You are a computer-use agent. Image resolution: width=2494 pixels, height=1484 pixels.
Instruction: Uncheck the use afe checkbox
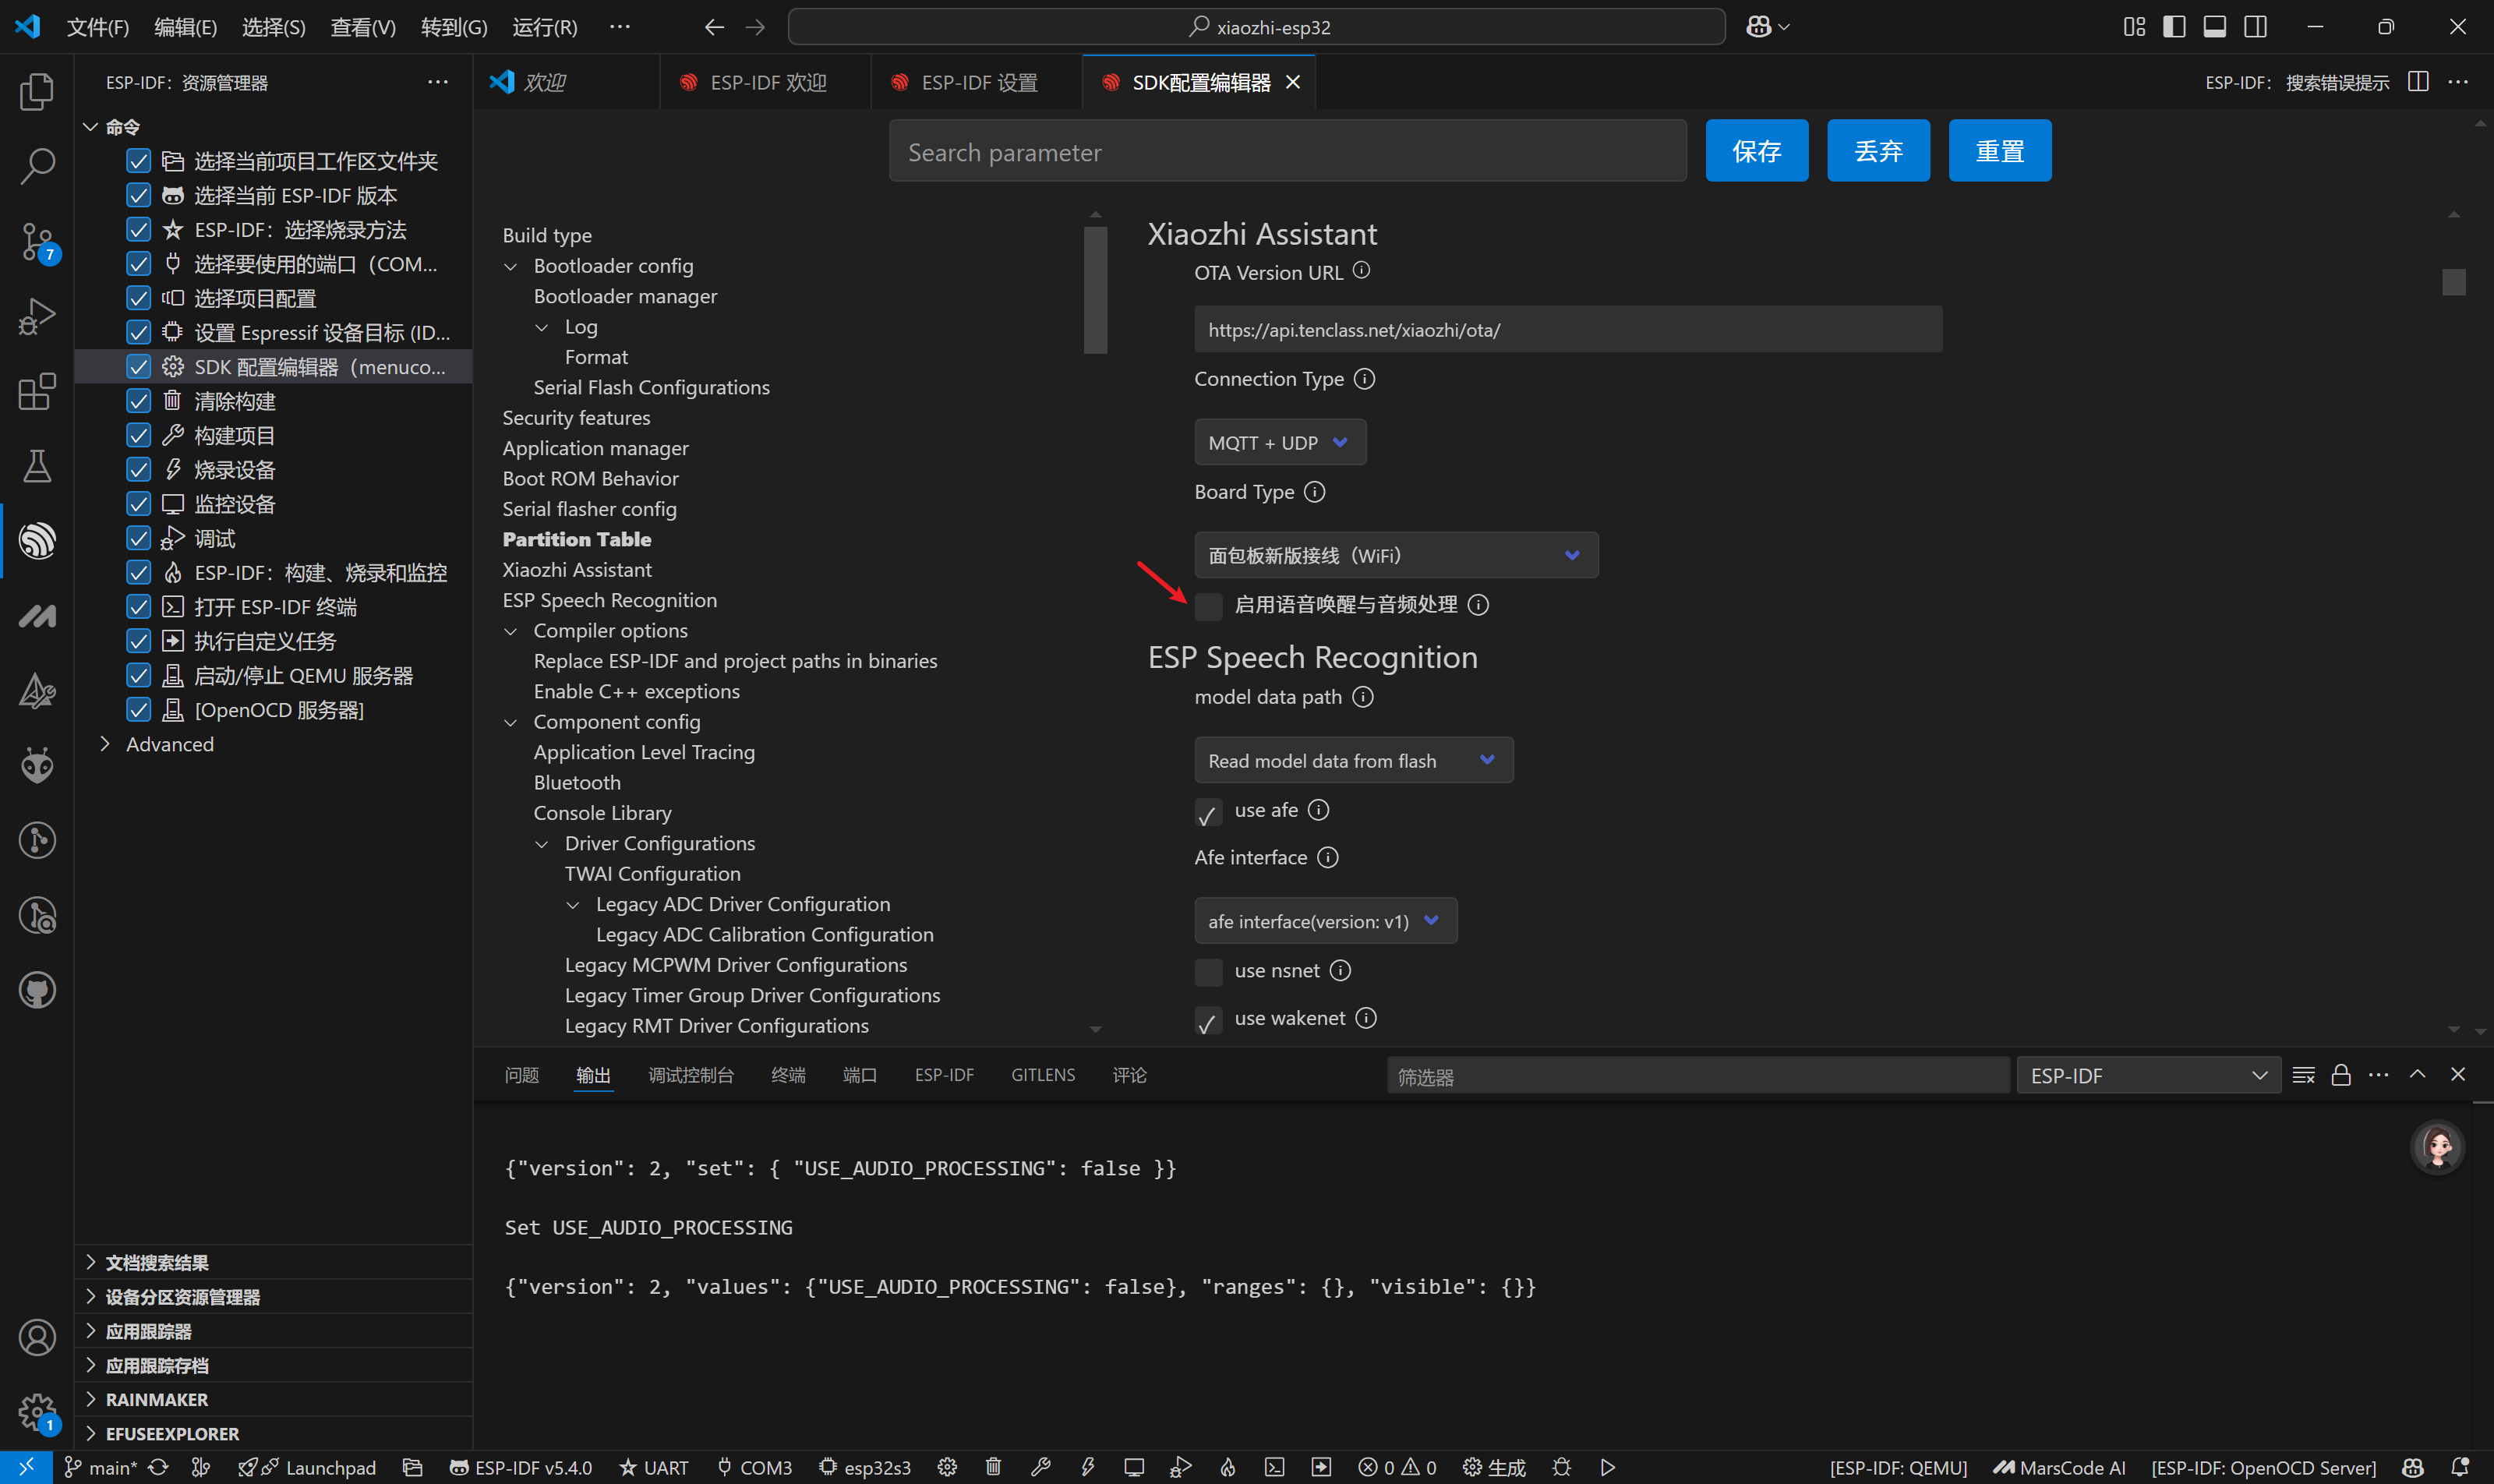(x=1208, y=812)
